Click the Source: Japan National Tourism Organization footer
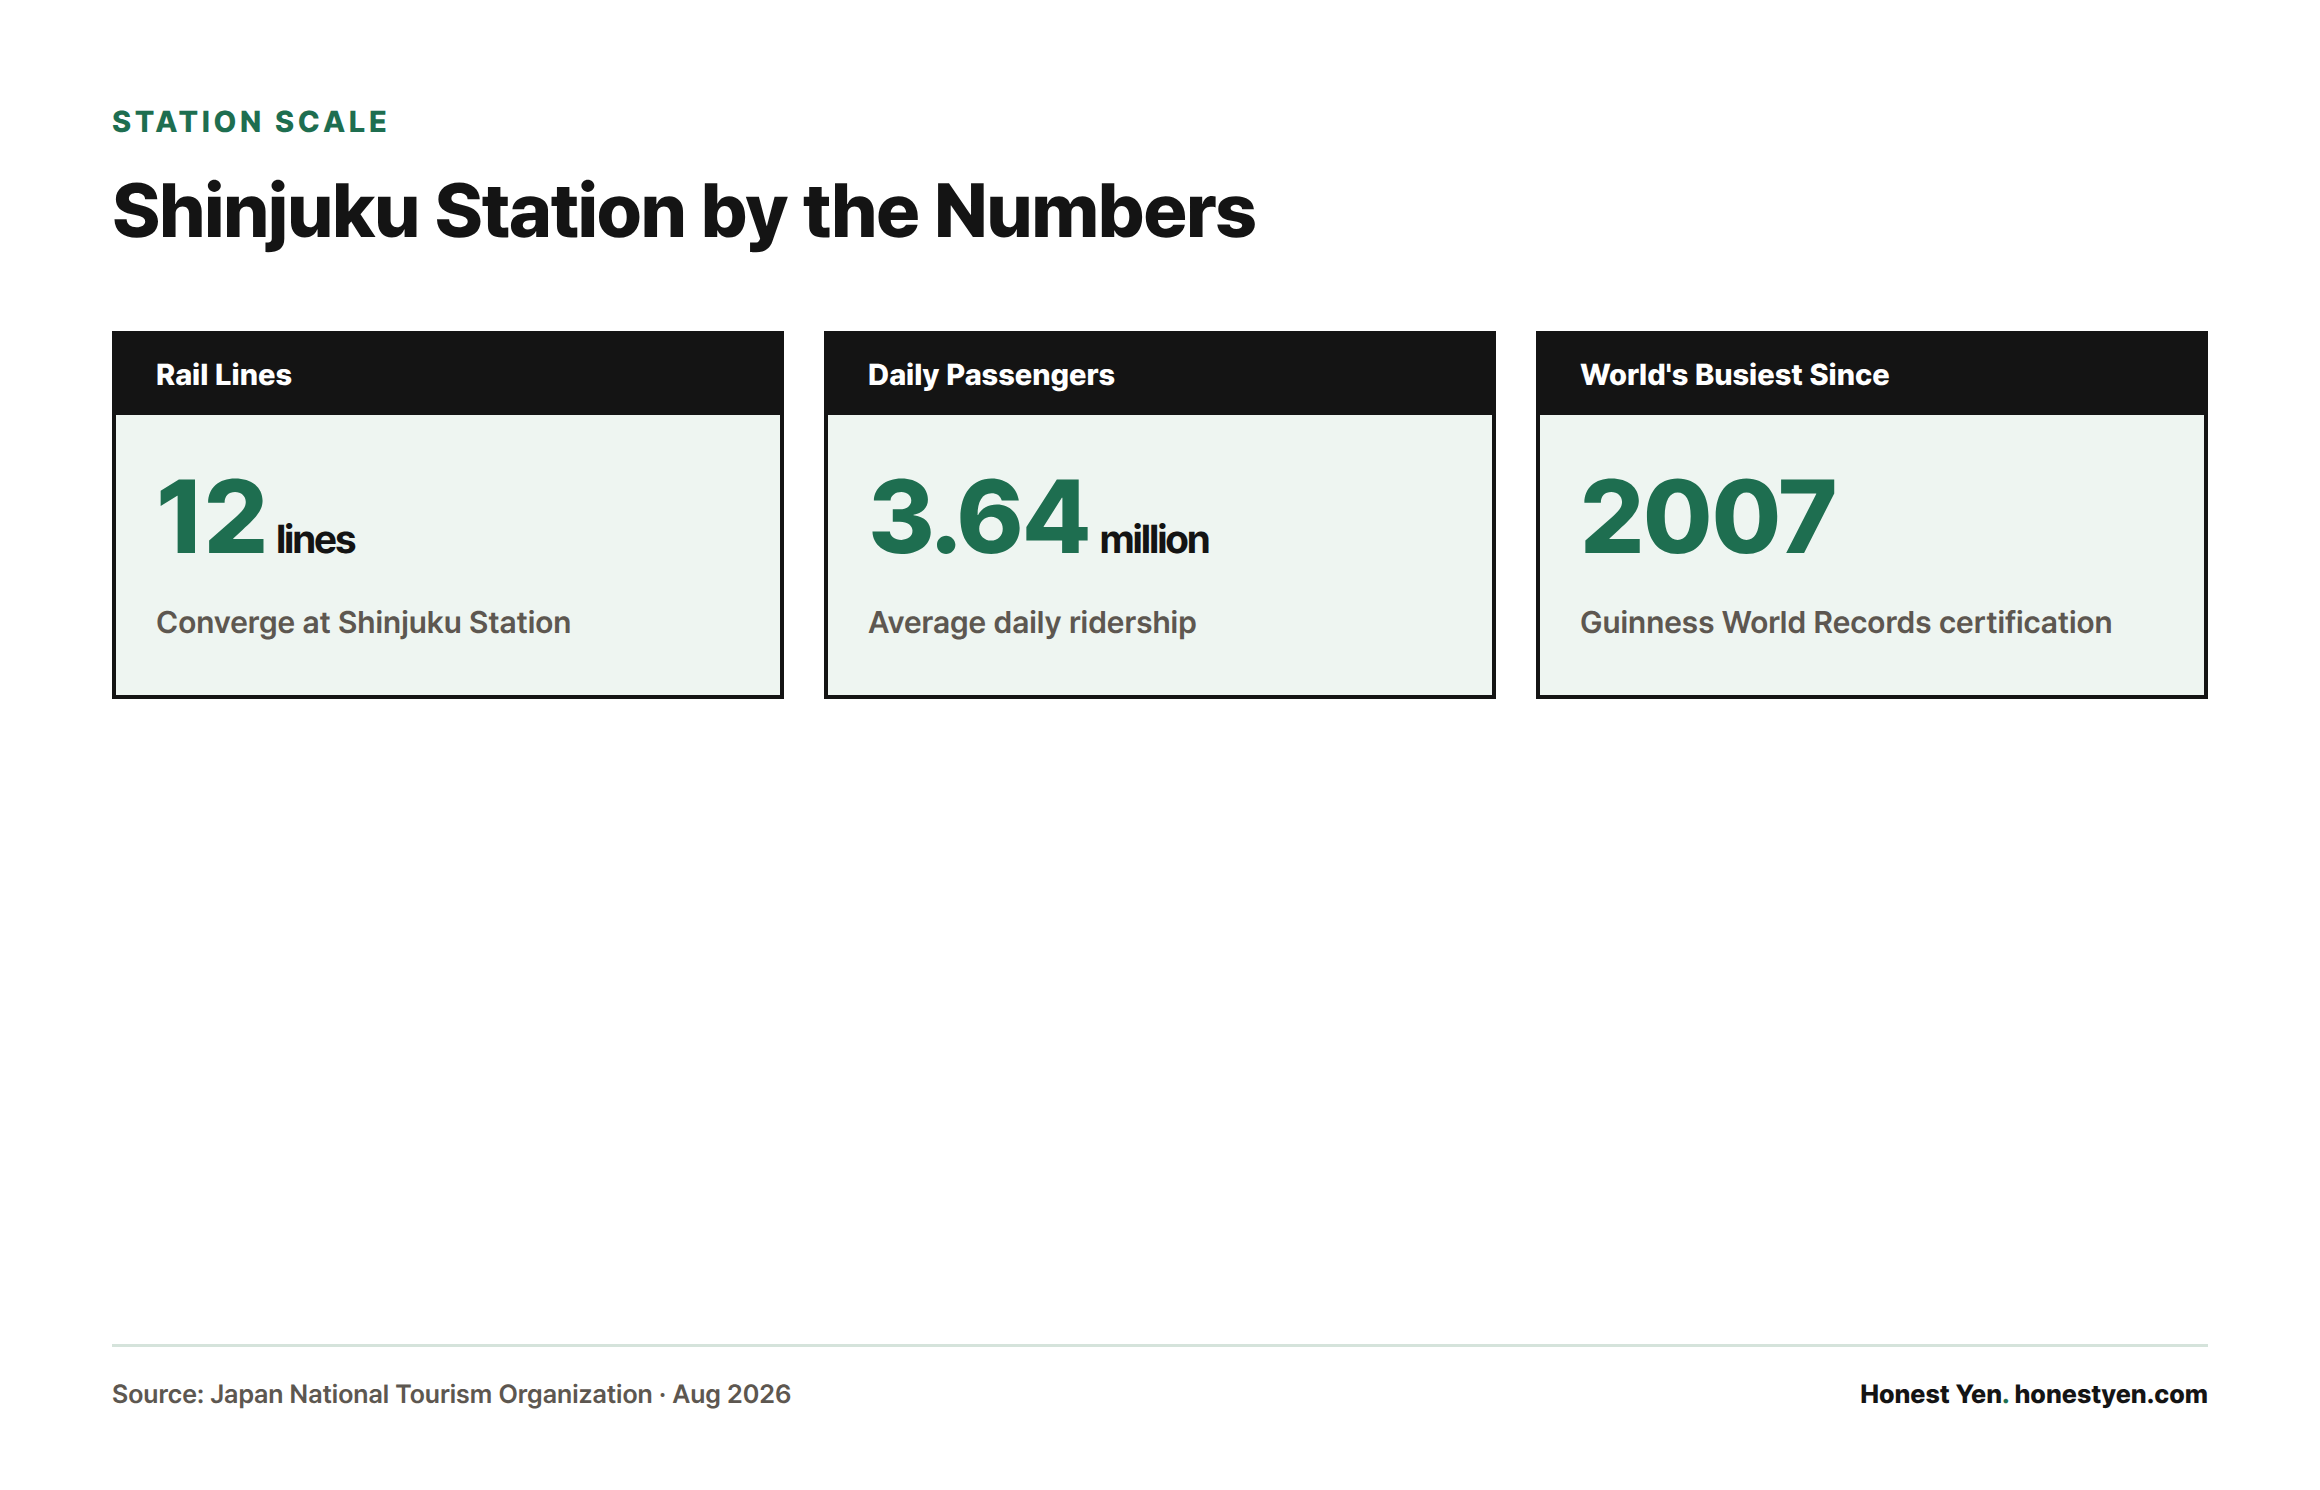The height and width of the screenshot is (1490, 2320). pyautogui.click(x=451, y=1394)
